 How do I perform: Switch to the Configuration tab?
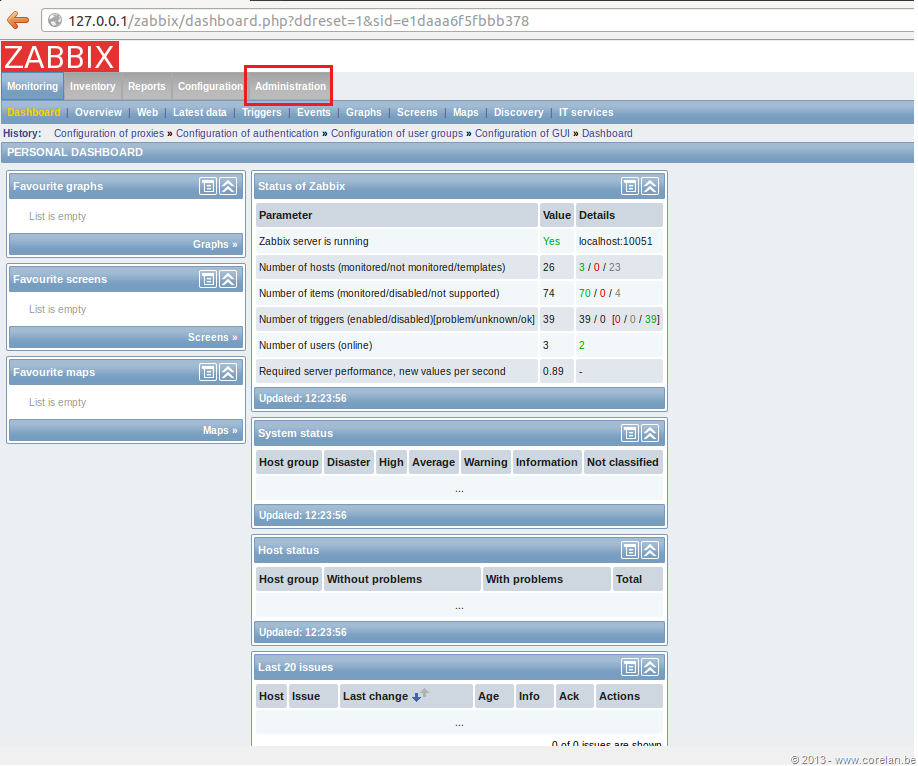pyautogui.click(x=210, y=86)
